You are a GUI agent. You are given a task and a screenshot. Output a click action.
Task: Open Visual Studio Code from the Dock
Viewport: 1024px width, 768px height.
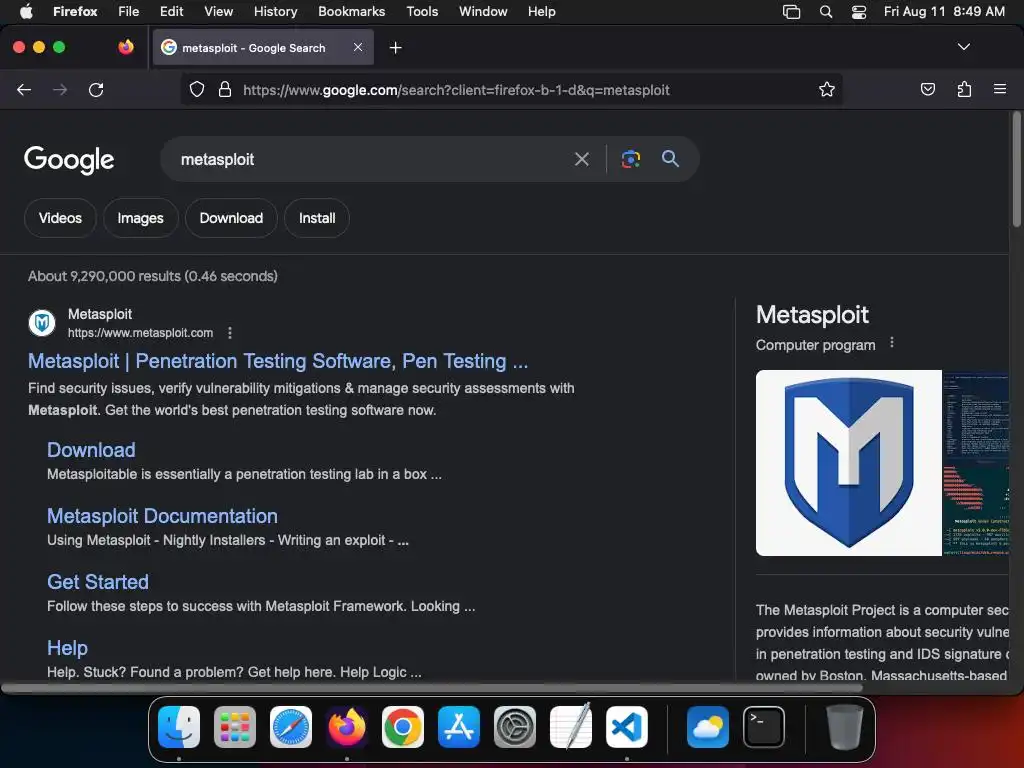point(626,726)
